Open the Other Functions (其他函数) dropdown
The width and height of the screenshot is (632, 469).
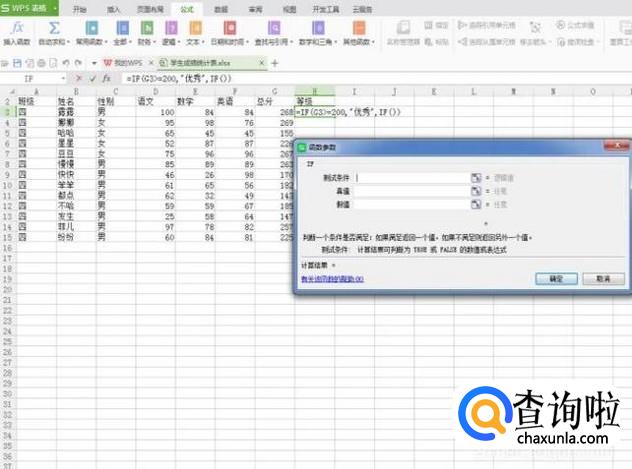(359, 33)
